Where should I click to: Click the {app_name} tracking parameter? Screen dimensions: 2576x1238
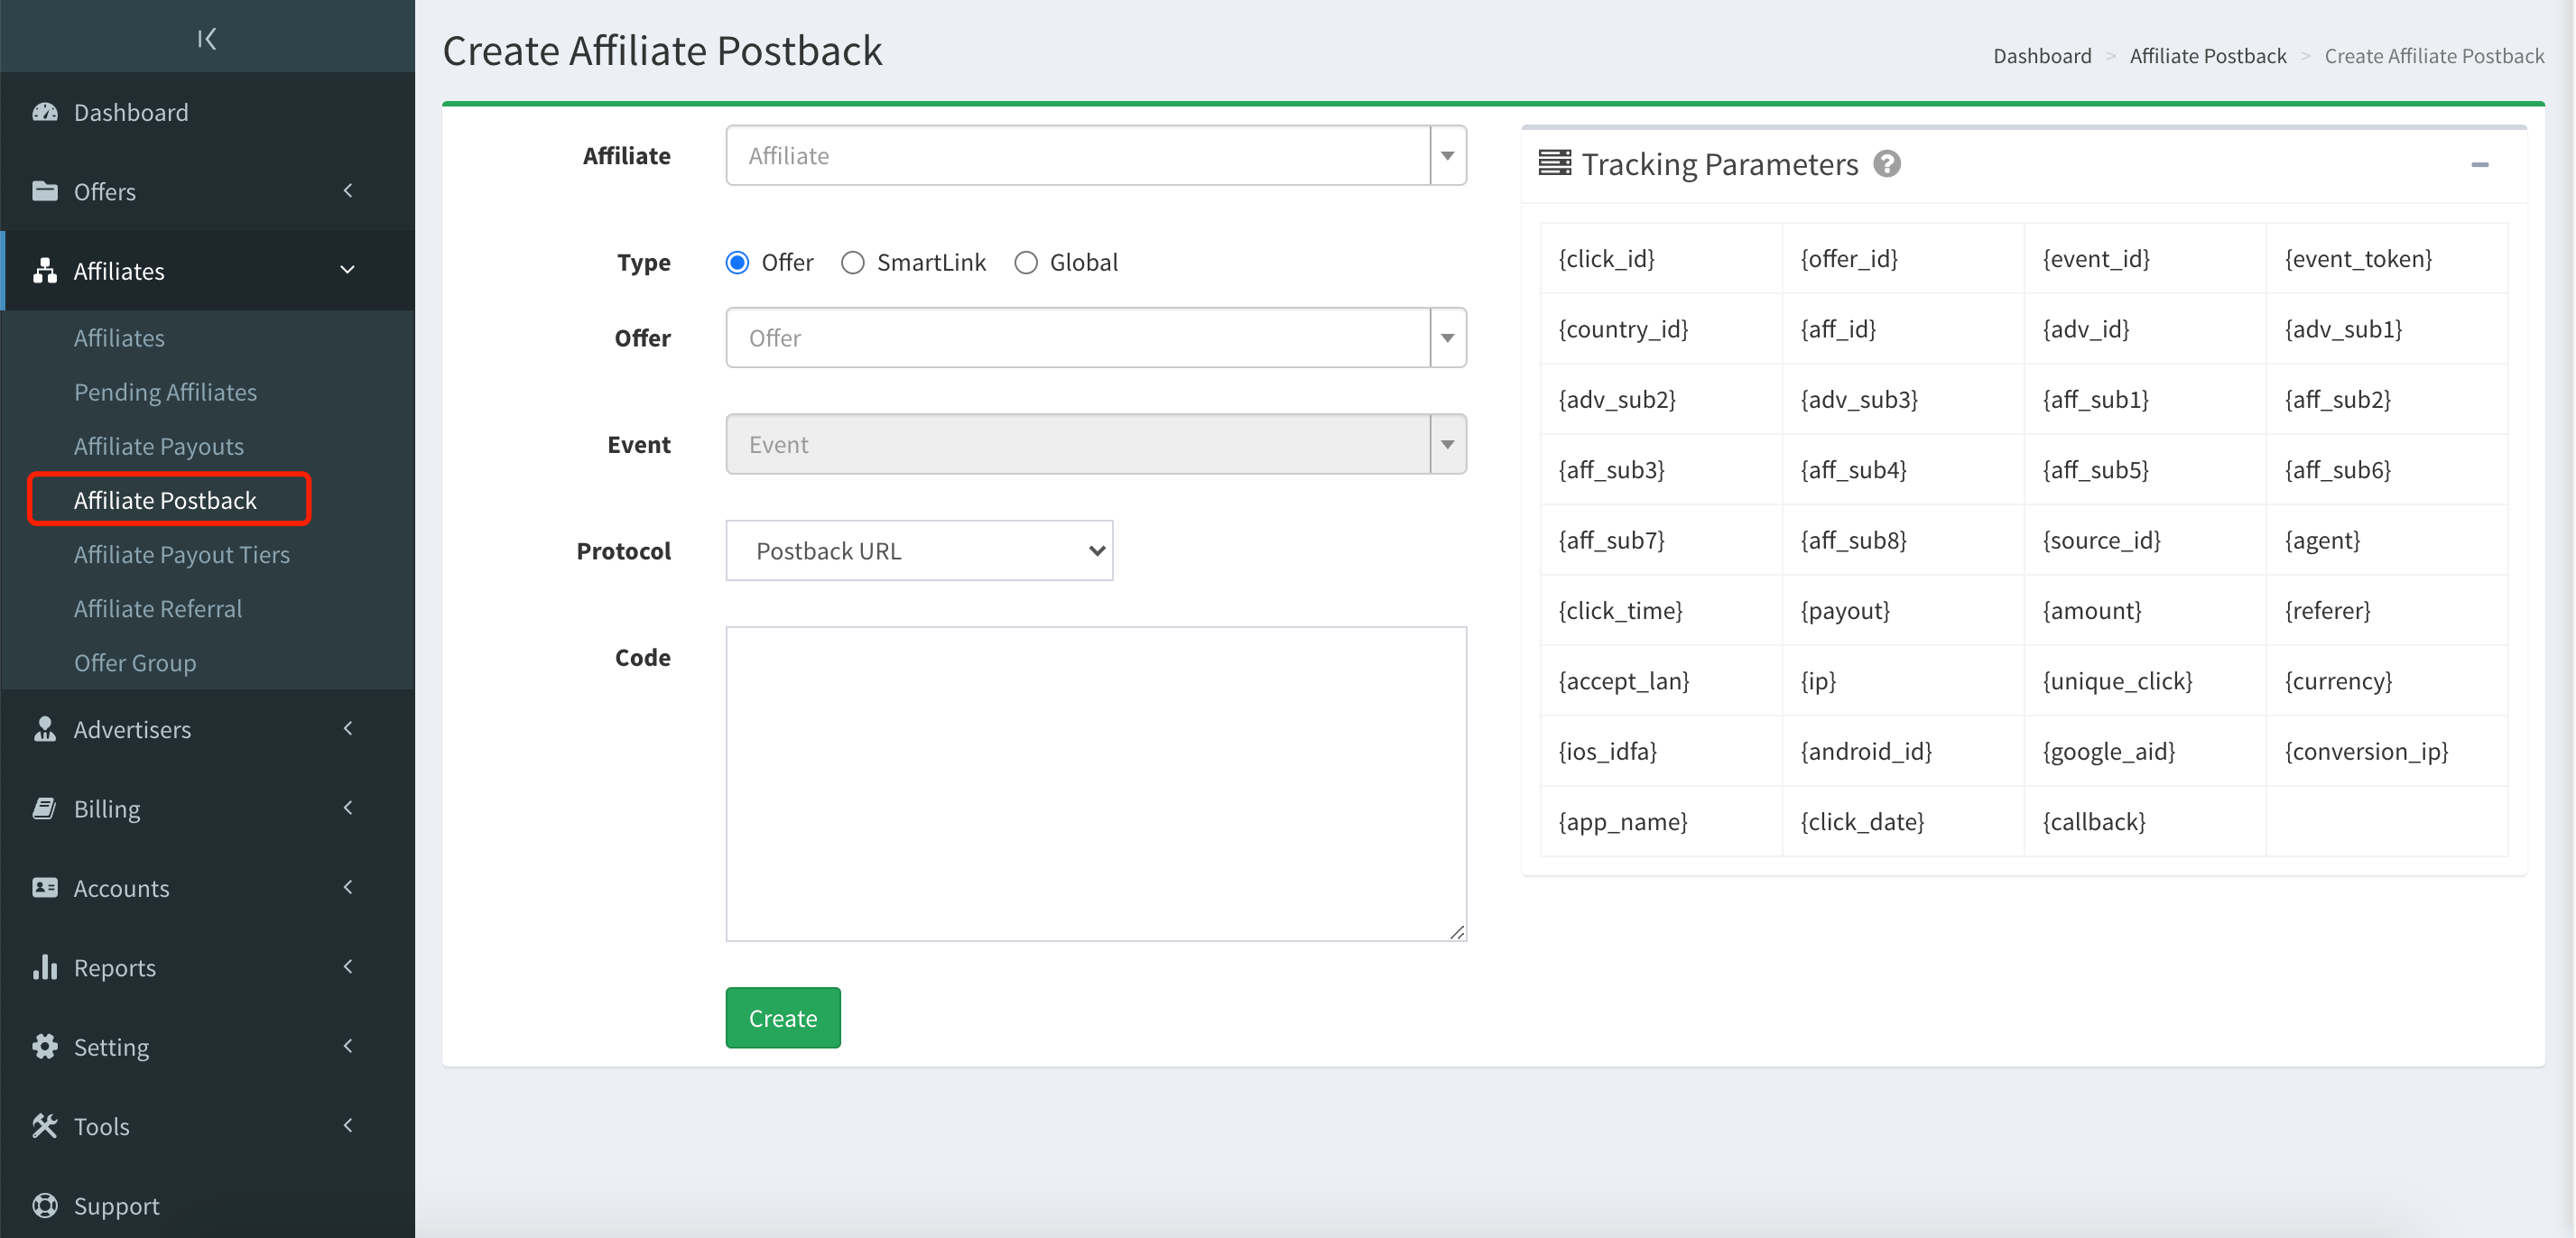tap(1623, 821)
